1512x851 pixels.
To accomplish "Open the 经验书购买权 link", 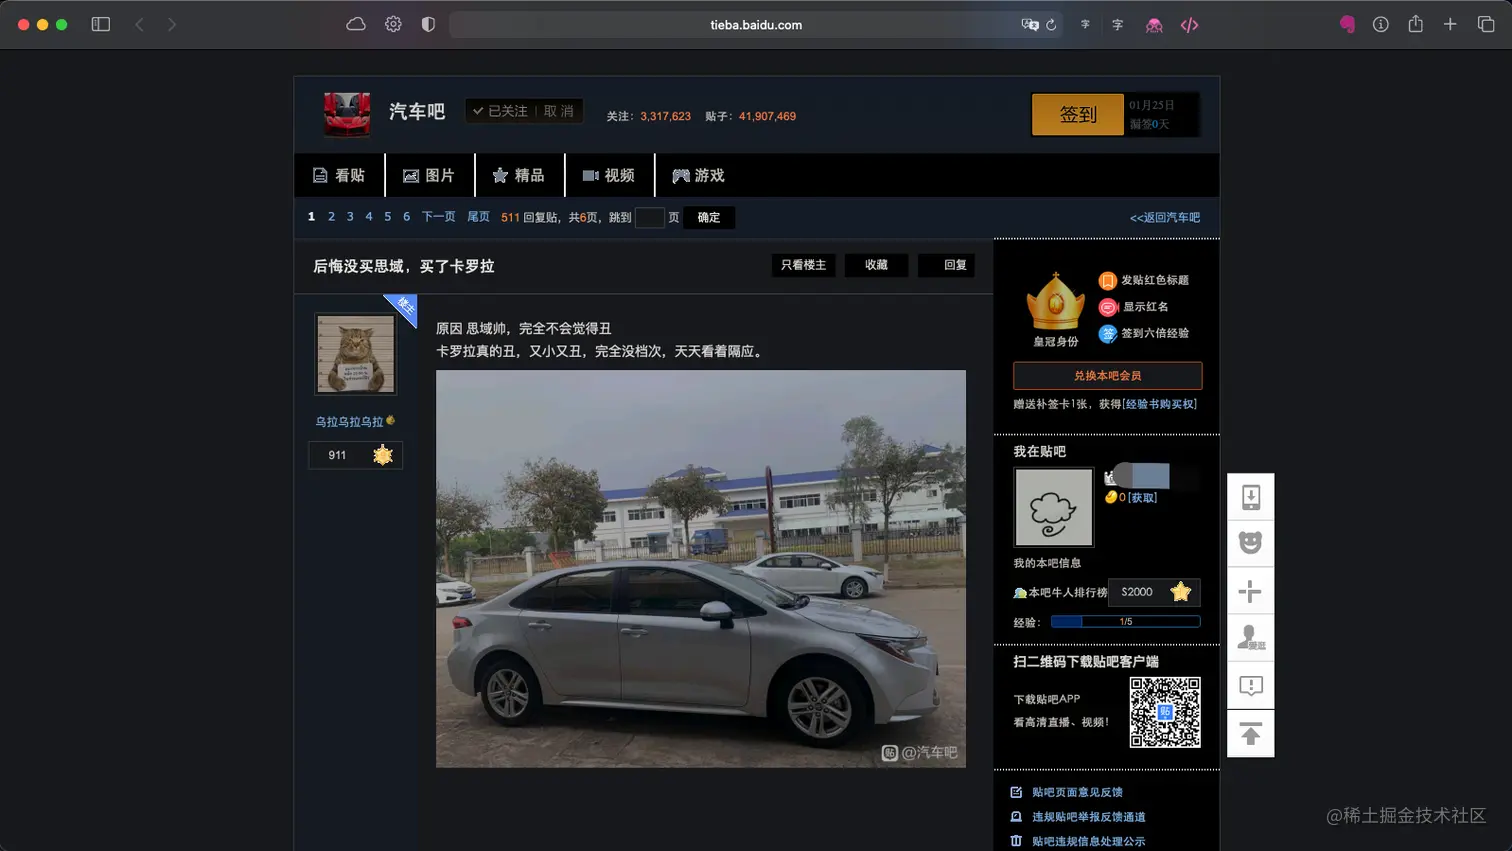I will coord(1160,404).
